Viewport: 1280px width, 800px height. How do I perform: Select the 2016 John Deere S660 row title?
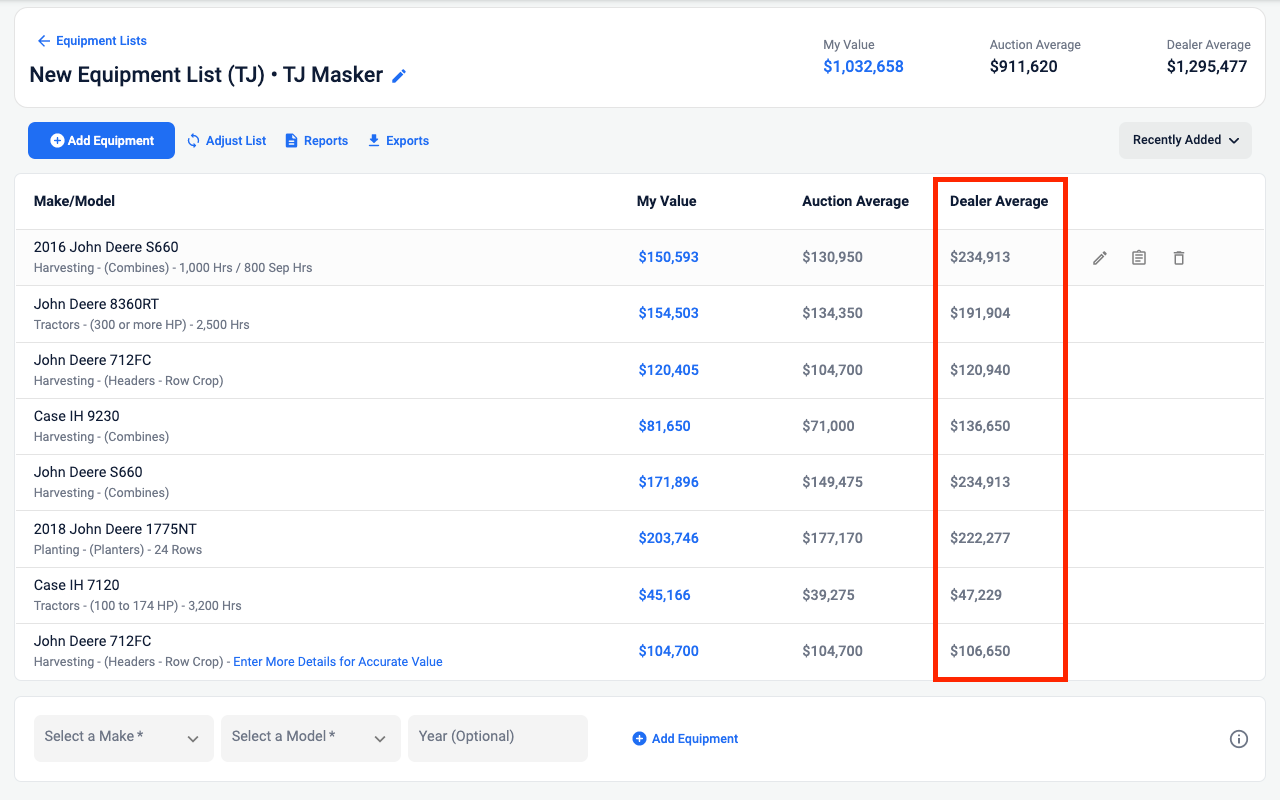(x=106, y=247)
